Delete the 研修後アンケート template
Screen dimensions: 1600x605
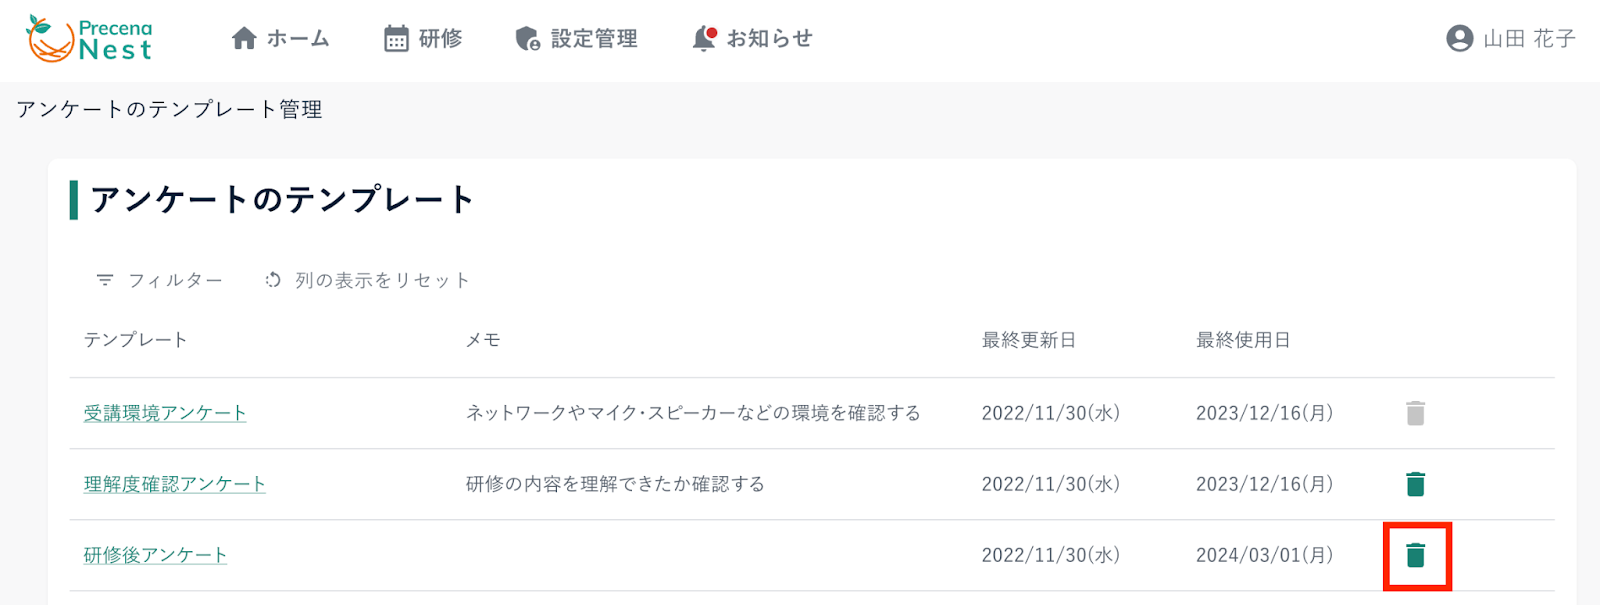pos(1415,555)
